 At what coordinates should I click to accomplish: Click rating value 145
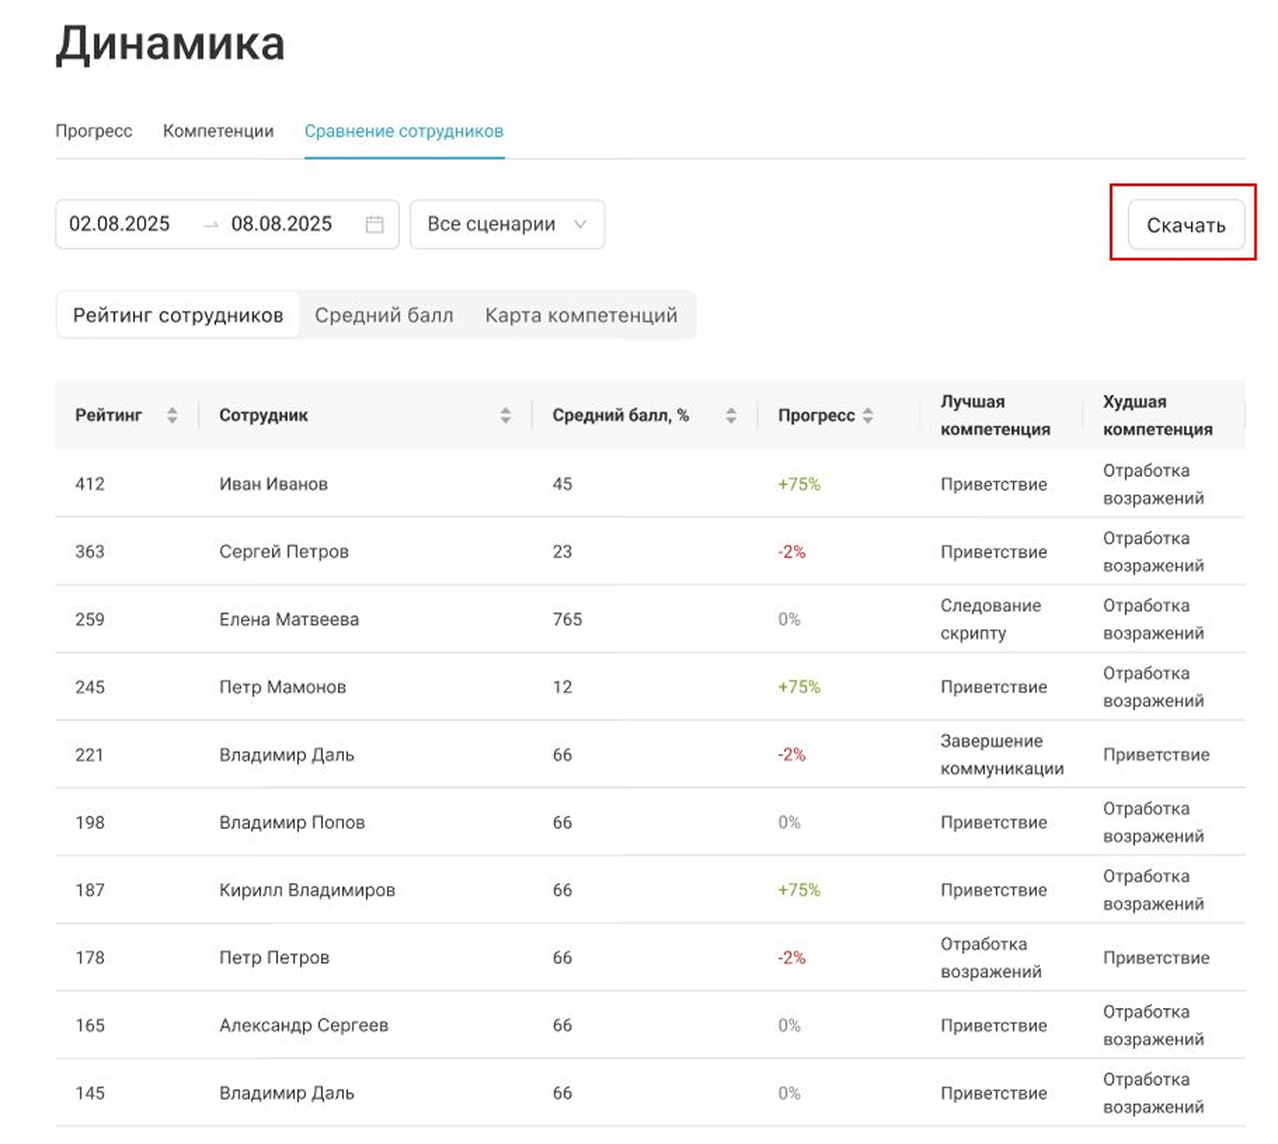point(90,1093)
